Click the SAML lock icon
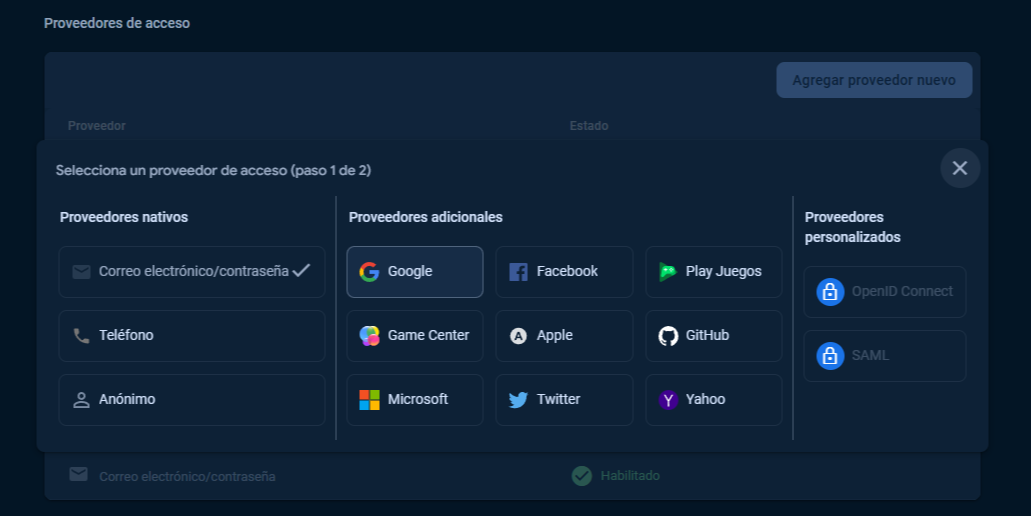This screenshot has width=1031, height=516. point(830,356)
